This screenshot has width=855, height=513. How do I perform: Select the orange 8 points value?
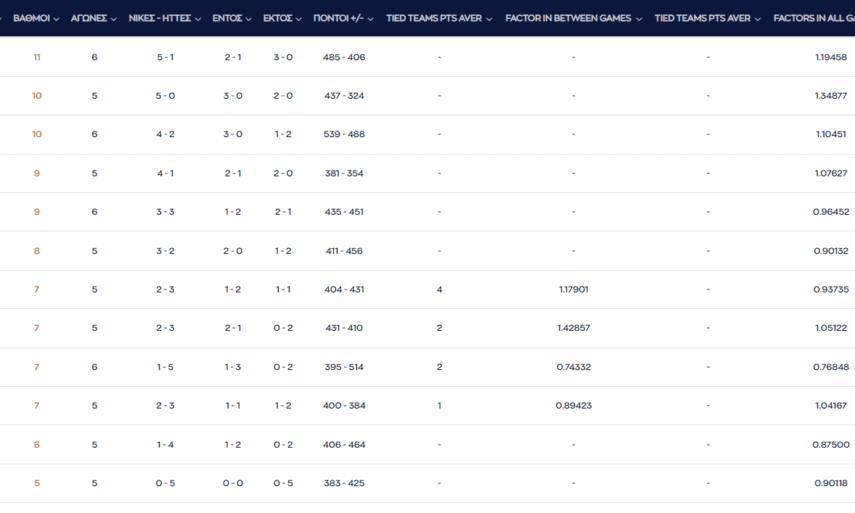(x=37, y=251)
